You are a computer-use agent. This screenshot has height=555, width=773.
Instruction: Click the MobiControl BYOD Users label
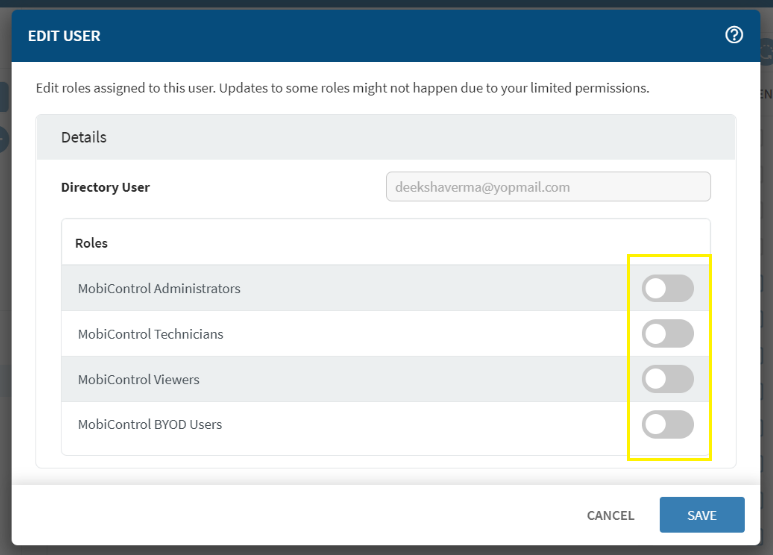(x=150, y=425)
